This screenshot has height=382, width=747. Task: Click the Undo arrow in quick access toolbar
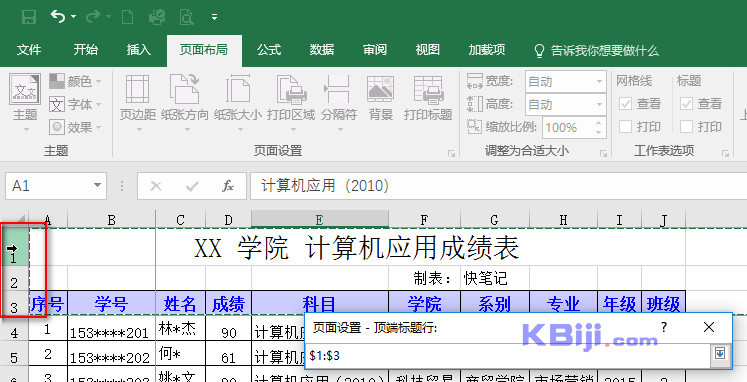58,17
